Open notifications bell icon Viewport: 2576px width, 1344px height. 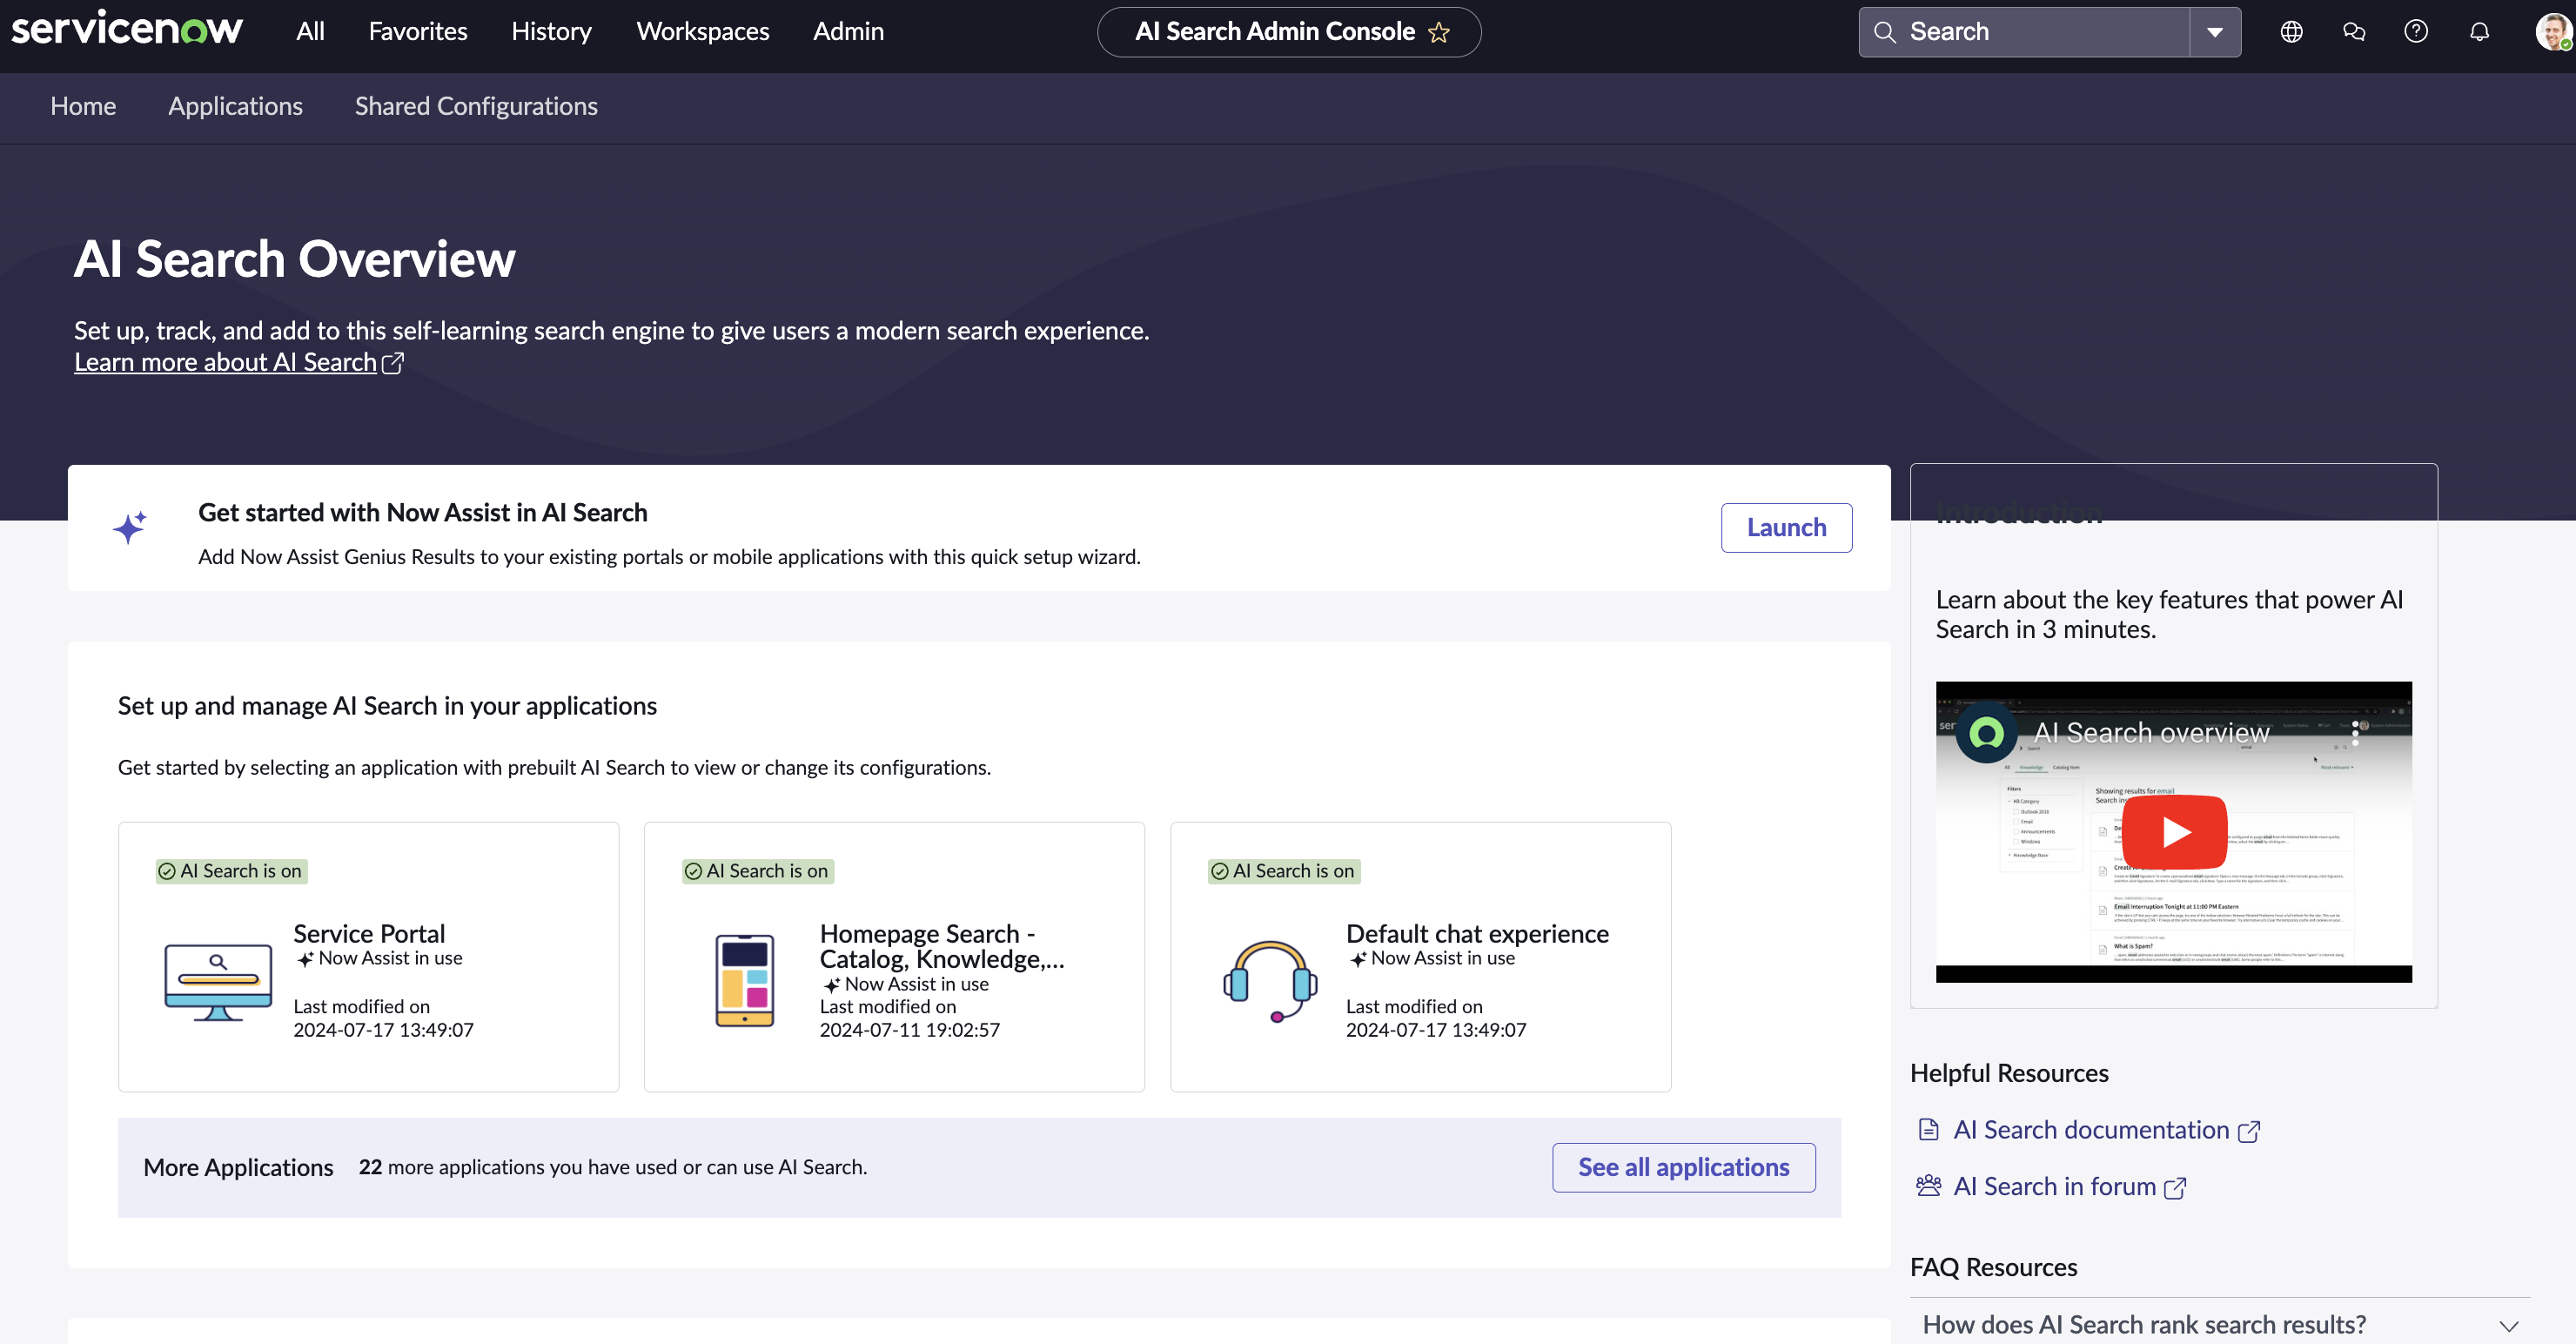pyautogui.click(x=2479, y=32)
